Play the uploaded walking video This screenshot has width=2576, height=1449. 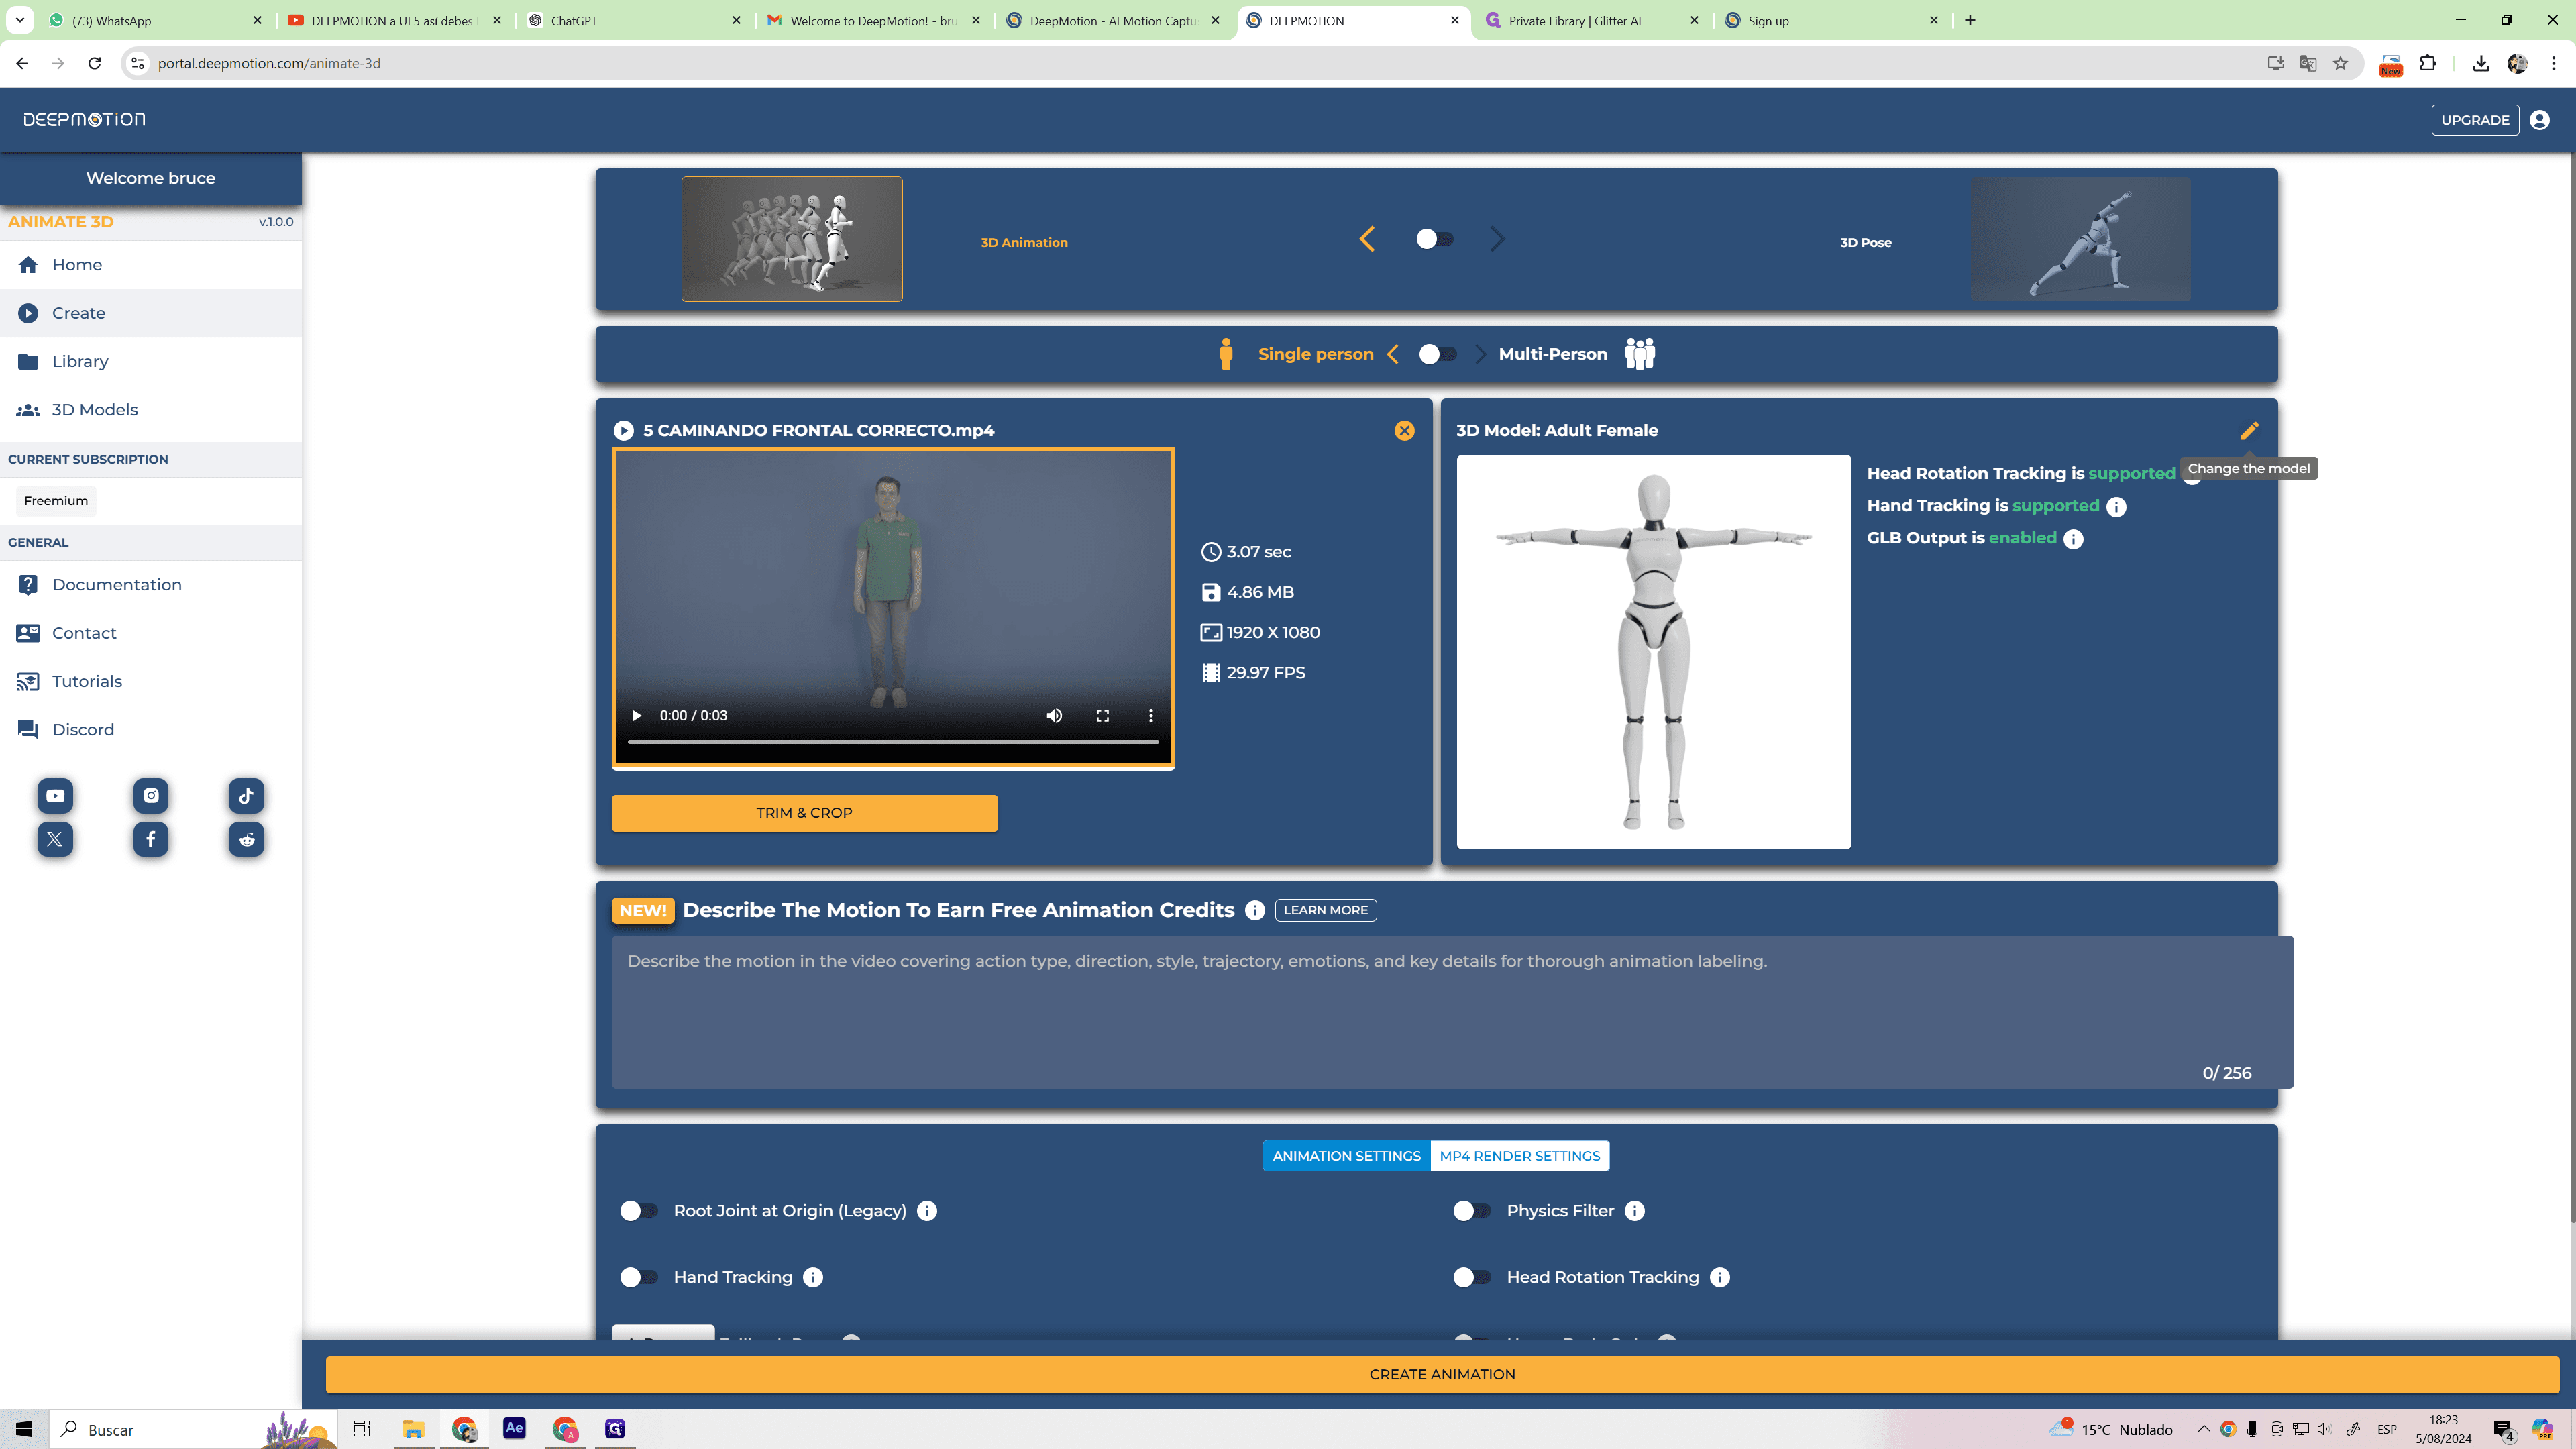coord(636,716)
